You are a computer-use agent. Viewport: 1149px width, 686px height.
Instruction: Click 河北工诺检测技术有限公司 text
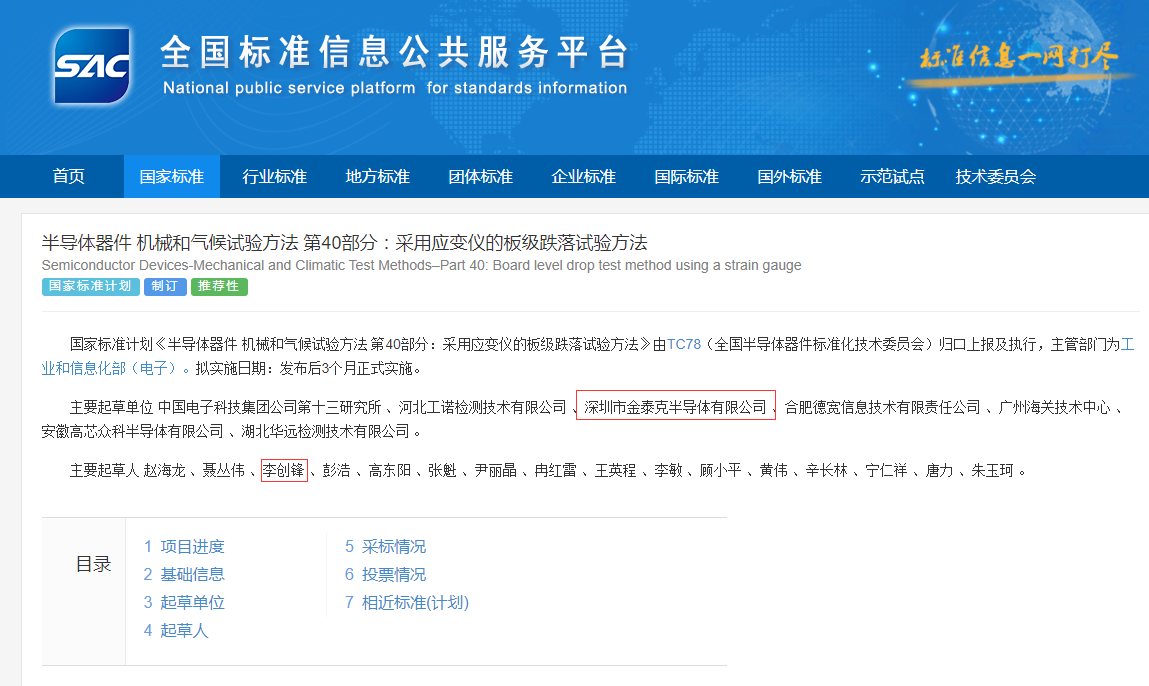click(482, 407)
